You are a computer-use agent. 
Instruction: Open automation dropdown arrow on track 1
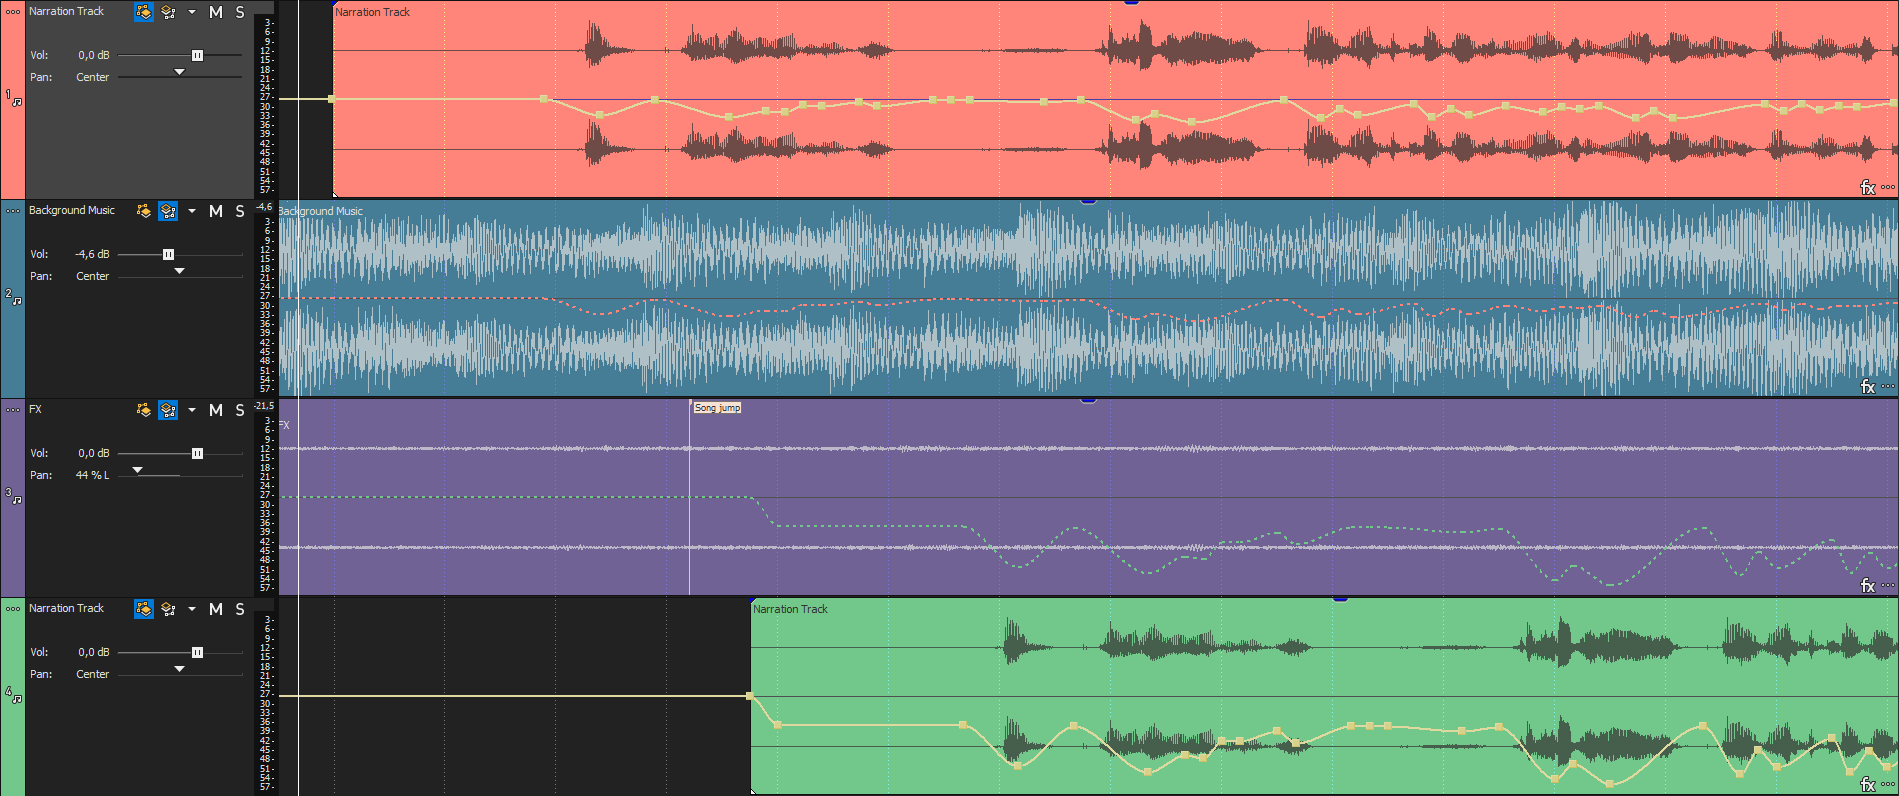(192, 12)
